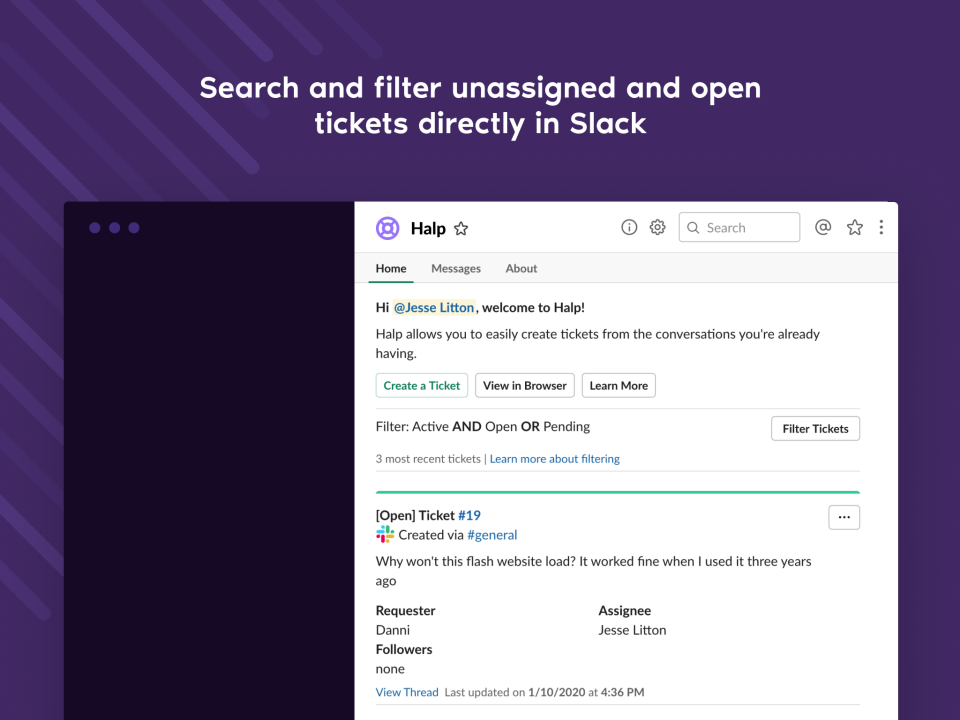
Task: Star the Halp app in header
Action: [461, 229]
